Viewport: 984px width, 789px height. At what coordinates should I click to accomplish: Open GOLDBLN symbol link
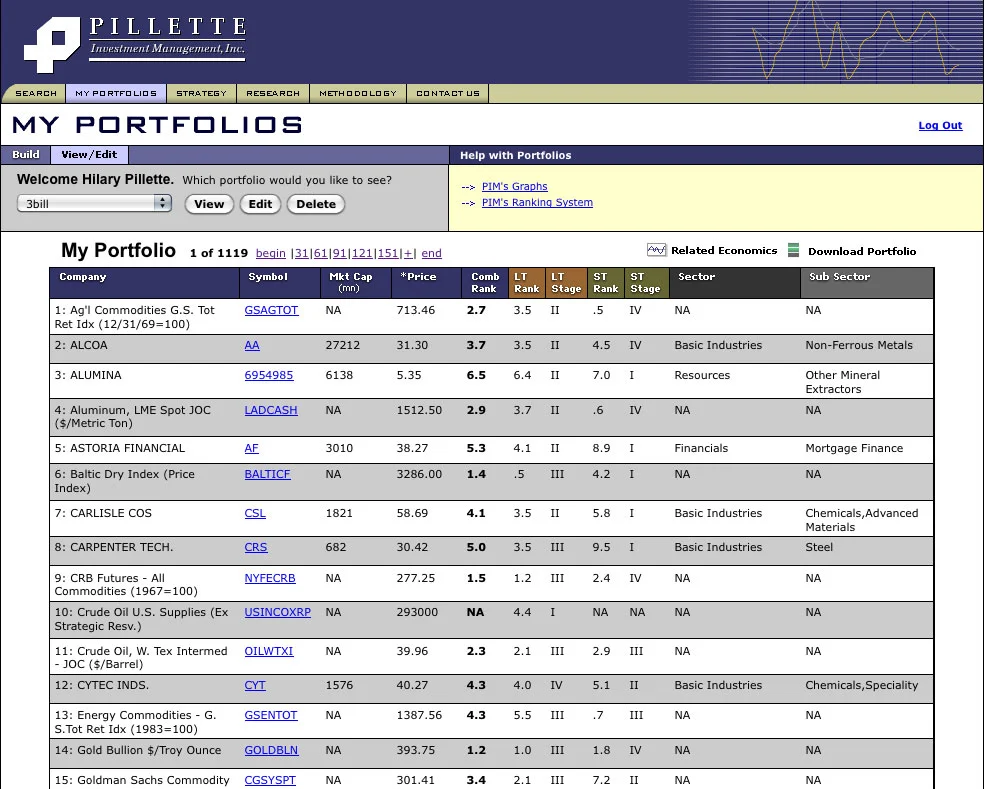[x=271, y=750]
